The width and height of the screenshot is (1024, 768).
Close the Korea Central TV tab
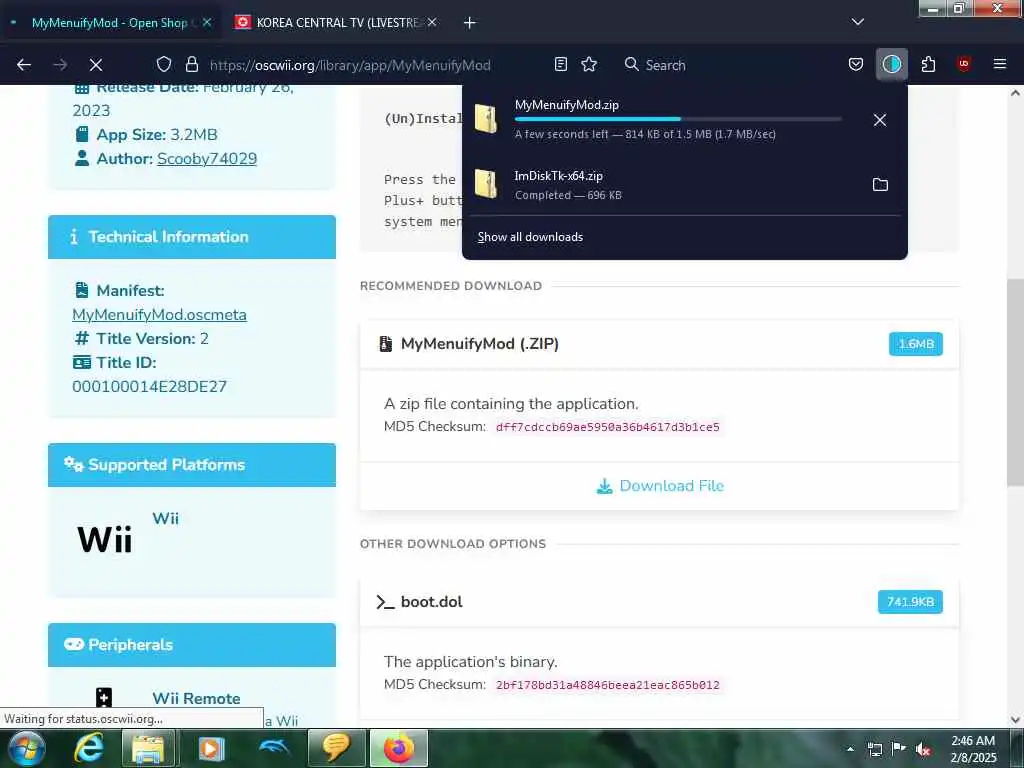pyautogui.click(x=432, y=22)
